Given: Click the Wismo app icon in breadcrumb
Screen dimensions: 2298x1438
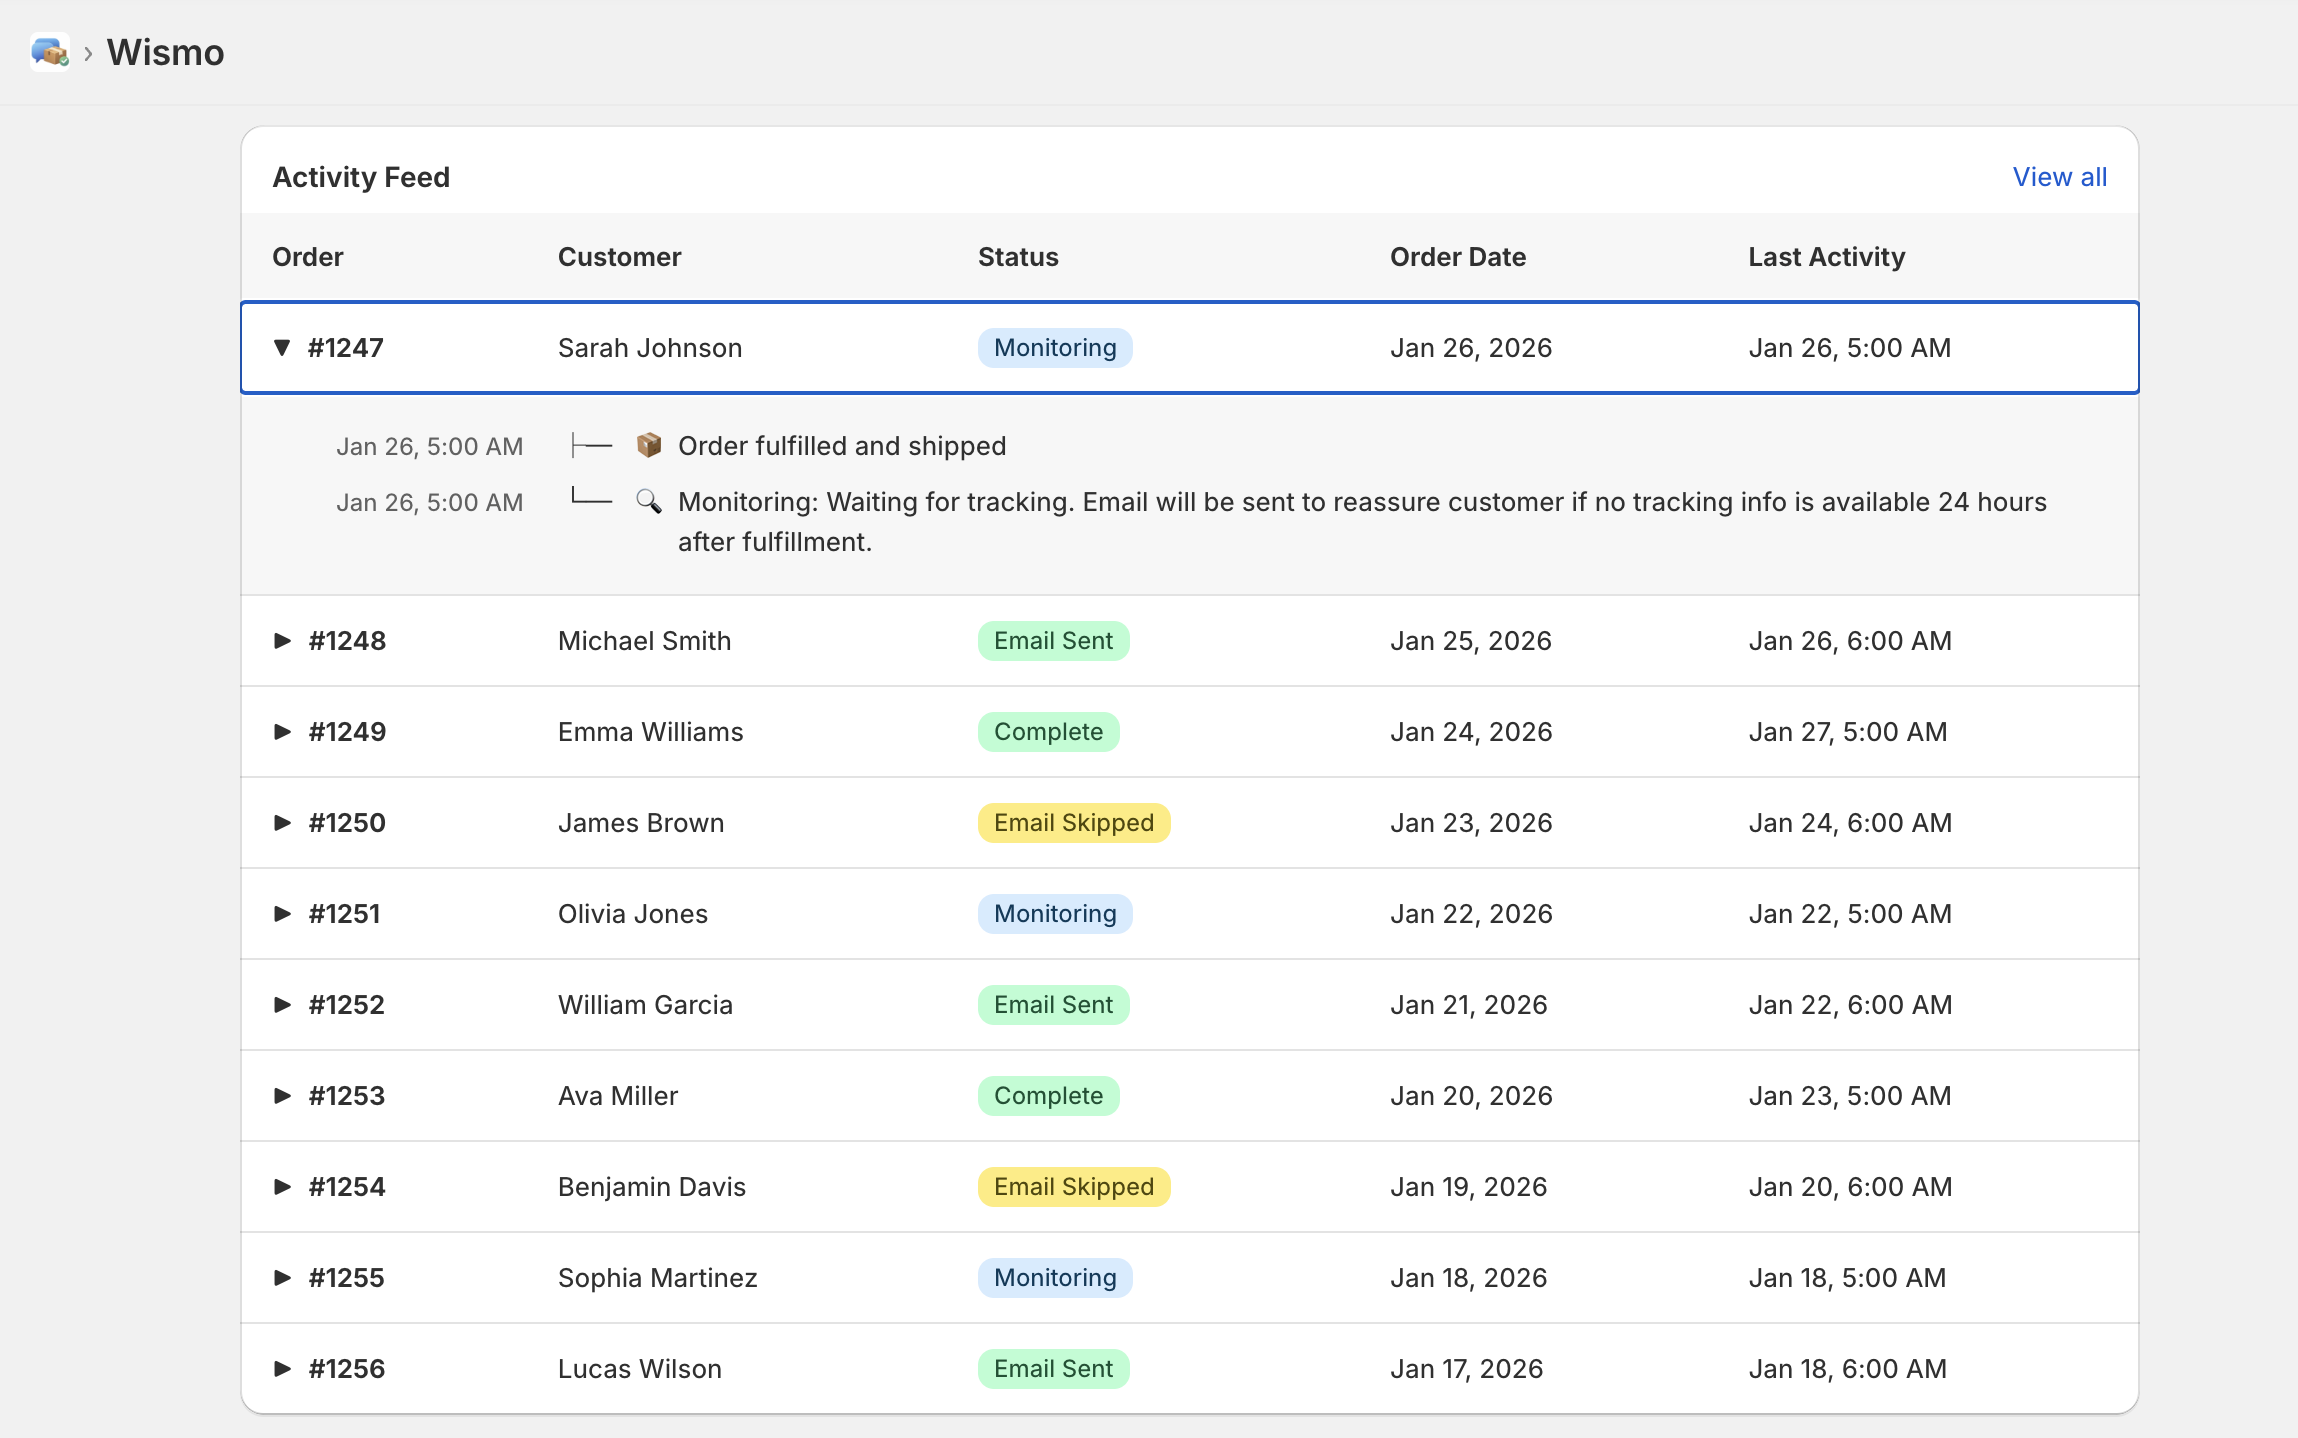Looking at the screenshot, I should coord(49,52).
